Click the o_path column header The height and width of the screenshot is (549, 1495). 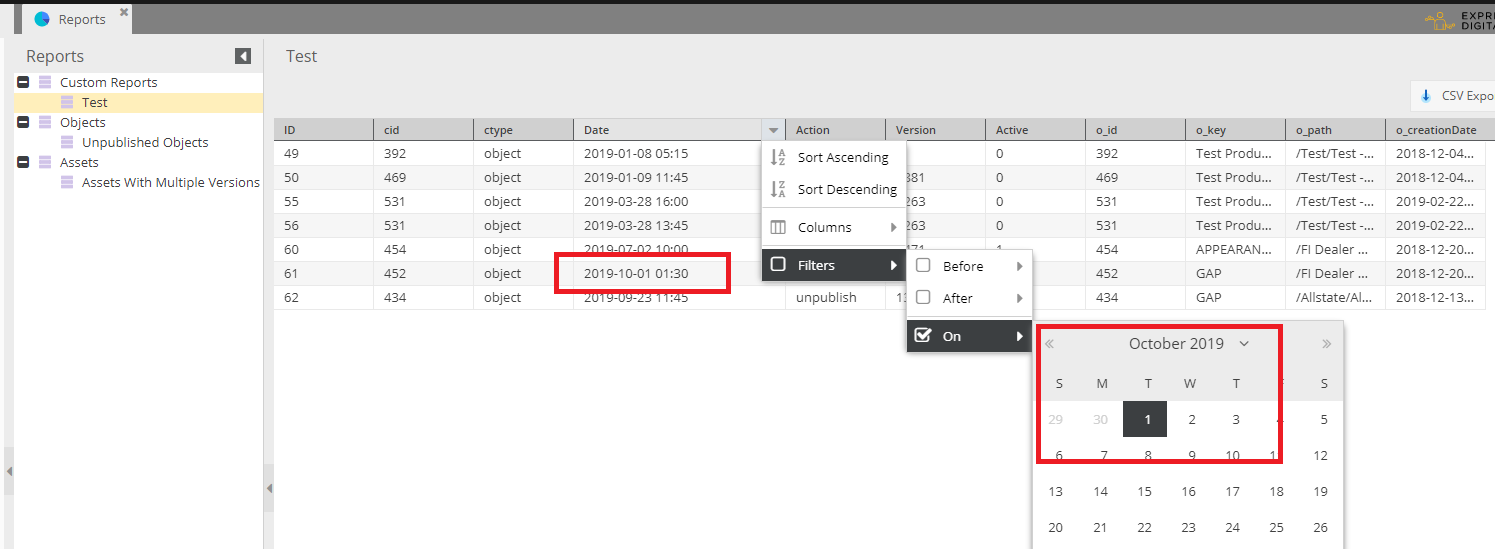point(1336,130)
